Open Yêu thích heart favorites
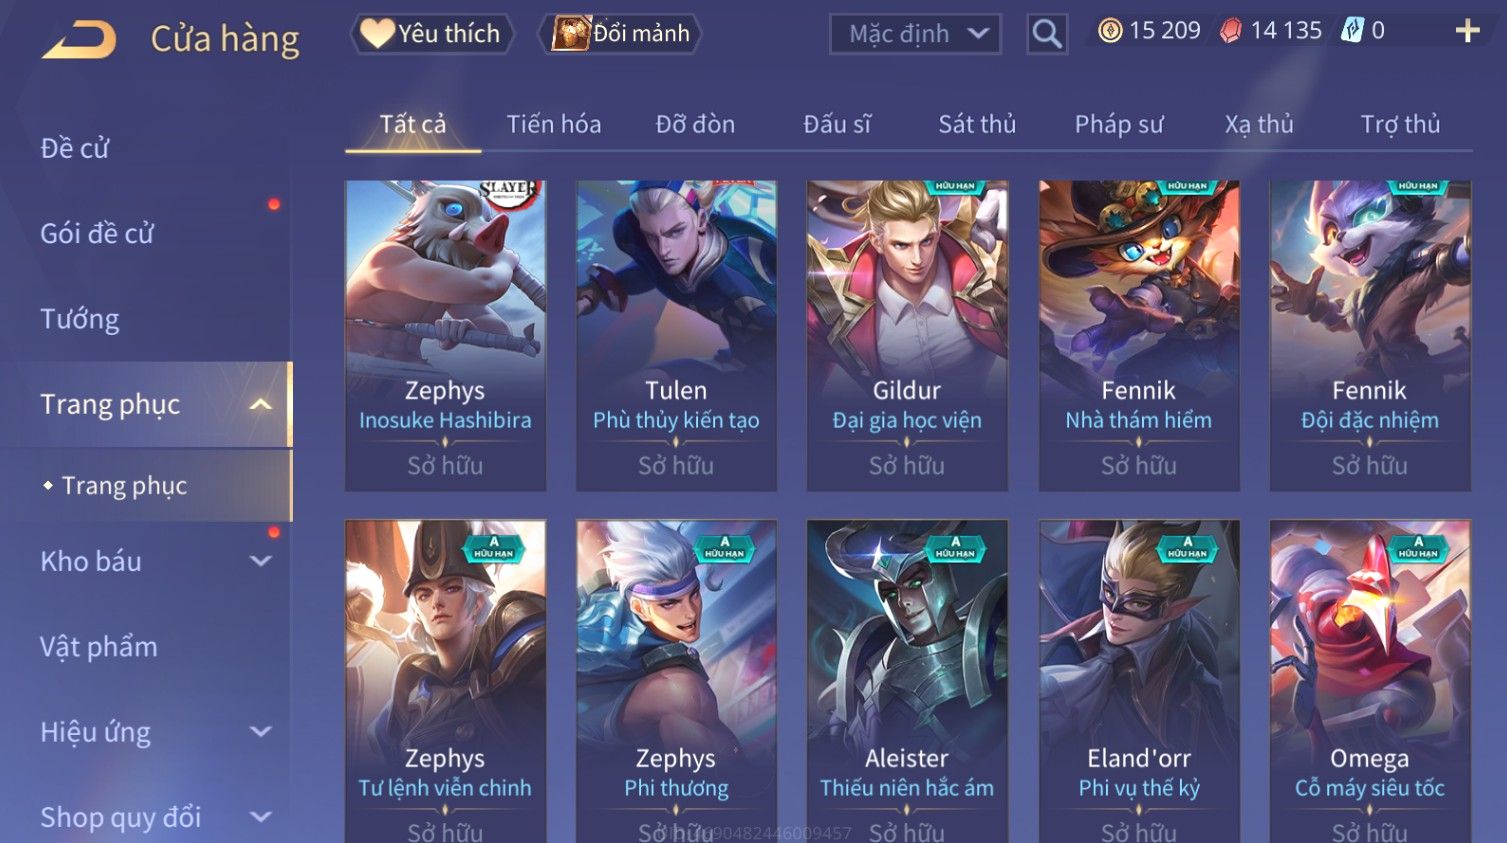The image size is (1507, 843). tap(432, 33)
